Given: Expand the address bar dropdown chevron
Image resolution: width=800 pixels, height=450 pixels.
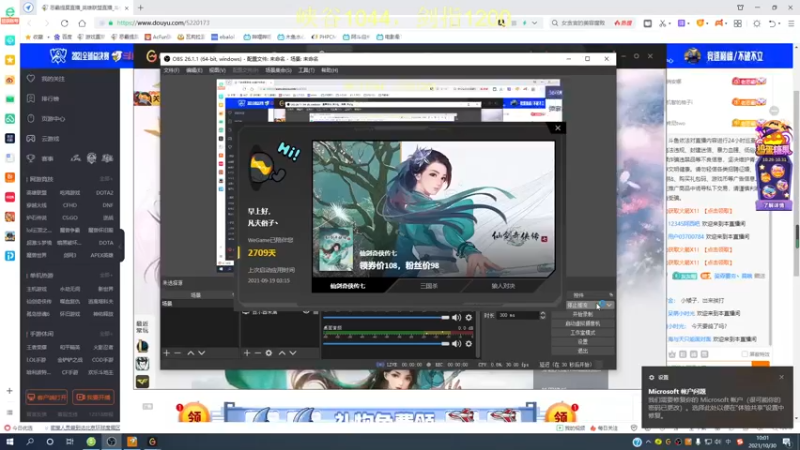Looking at the screenshot, I should 534,23.
